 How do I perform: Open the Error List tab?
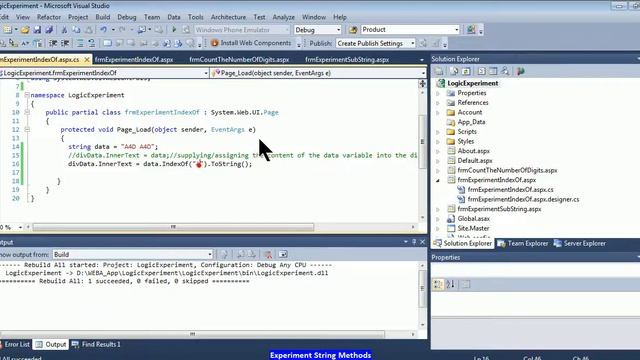(x=16, y=344)
